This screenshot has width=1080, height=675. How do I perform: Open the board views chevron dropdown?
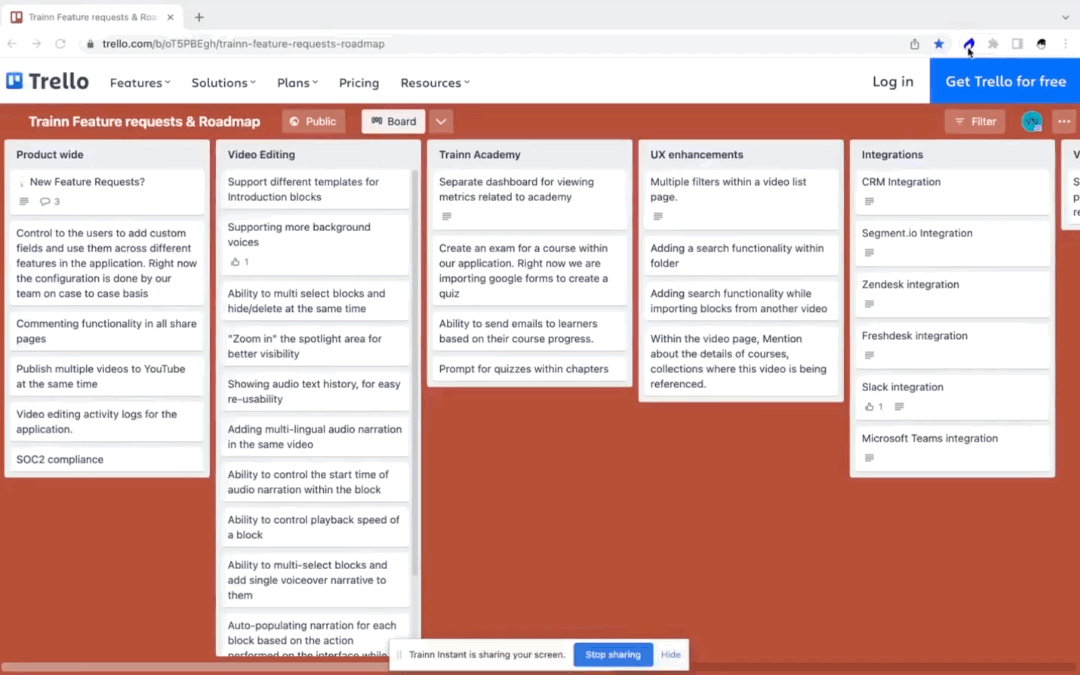click(x=441, y=121)
